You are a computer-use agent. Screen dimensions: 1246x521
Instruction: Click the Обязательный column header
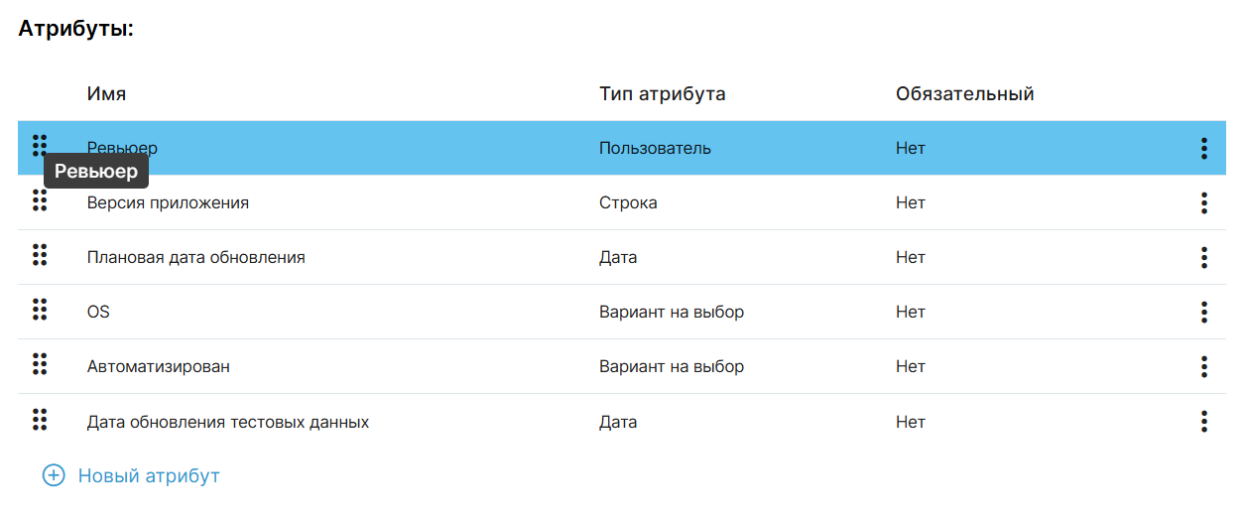tap(964, 94)
